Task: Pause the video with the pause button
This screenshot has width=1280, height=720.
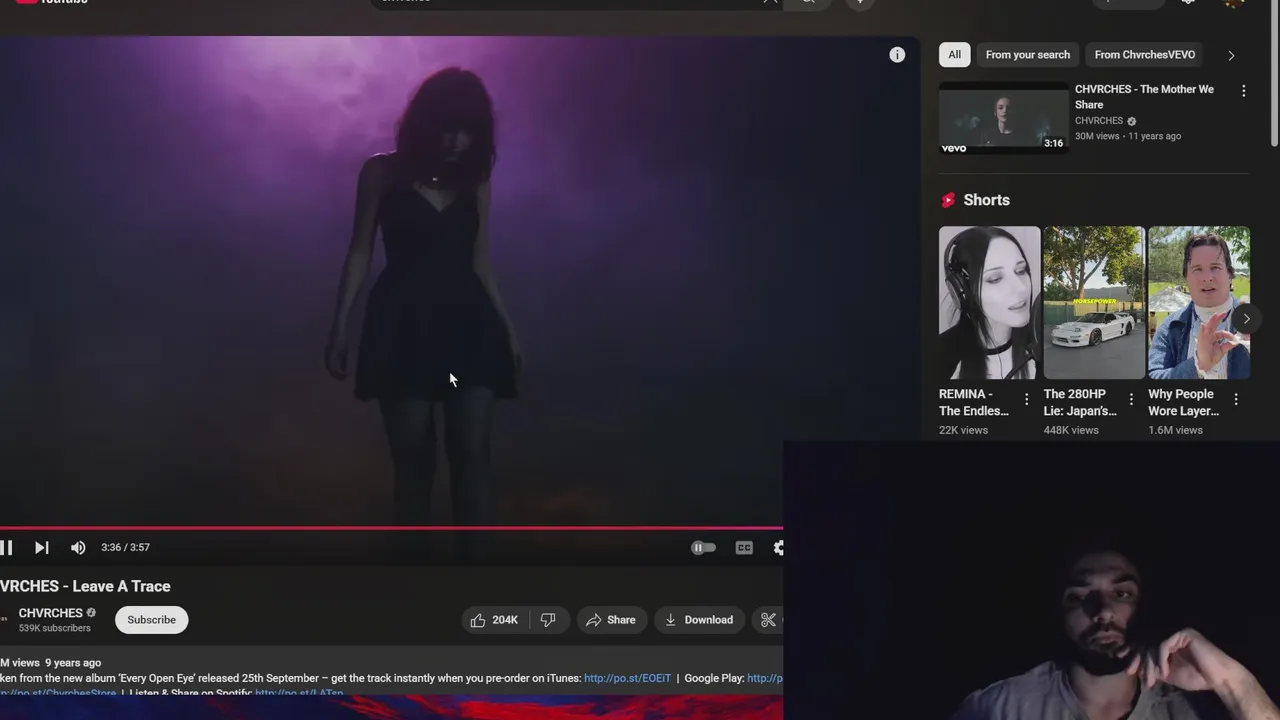Action: 6,547
